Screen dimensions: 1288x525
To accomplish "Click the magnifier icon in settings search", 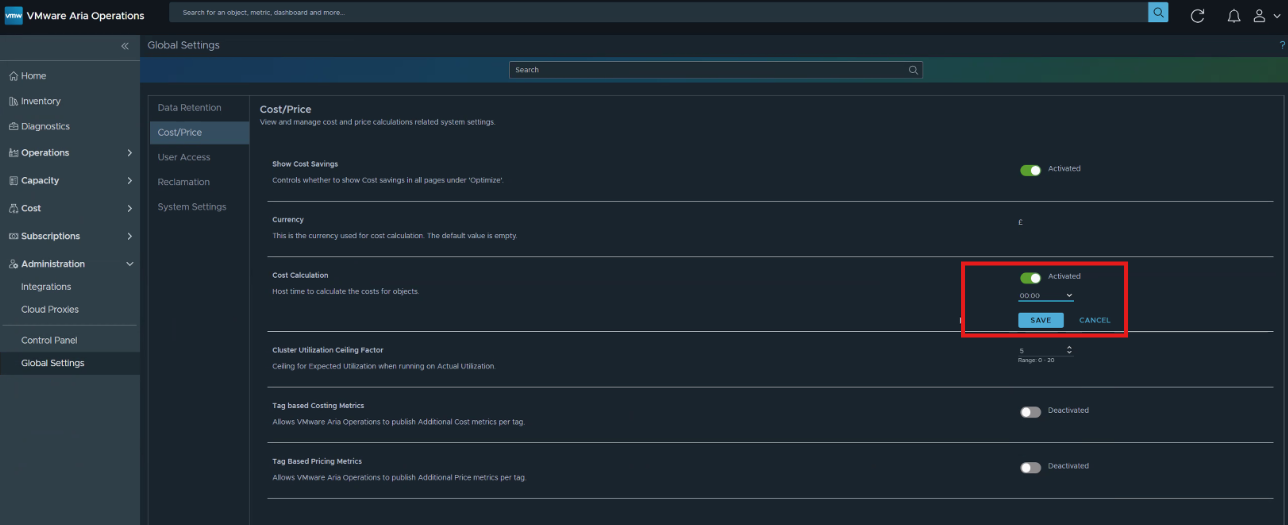I will click(913, 70).
